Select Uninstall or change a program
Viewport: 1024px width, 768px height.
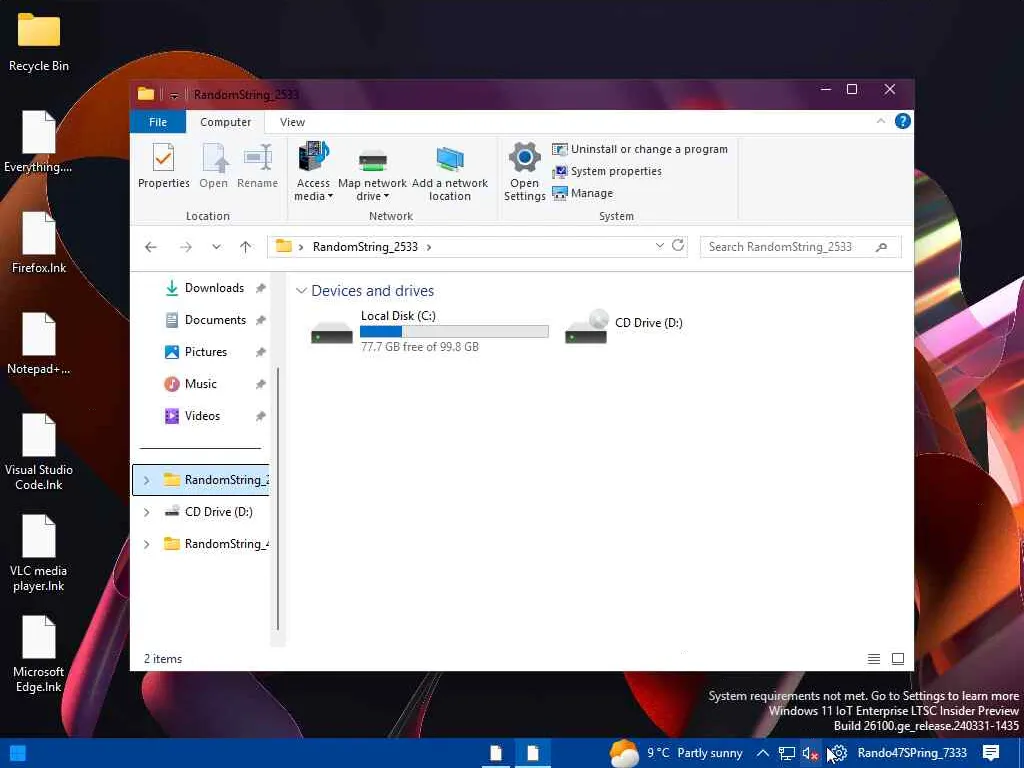[x=639, y=149]
